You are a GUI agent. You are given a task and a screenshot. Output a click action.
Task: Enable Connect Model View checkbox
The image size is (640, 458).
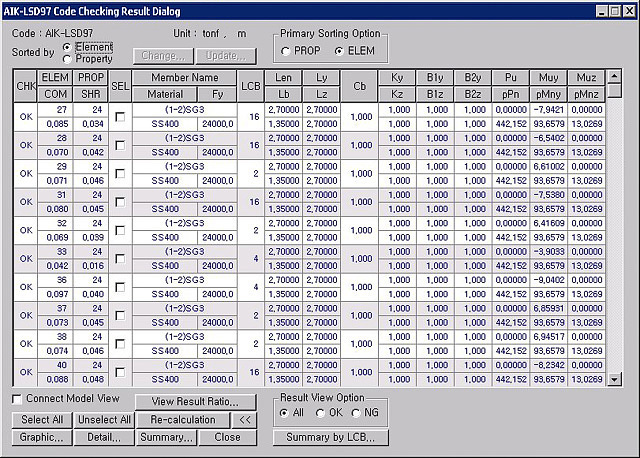click(17, 399)
